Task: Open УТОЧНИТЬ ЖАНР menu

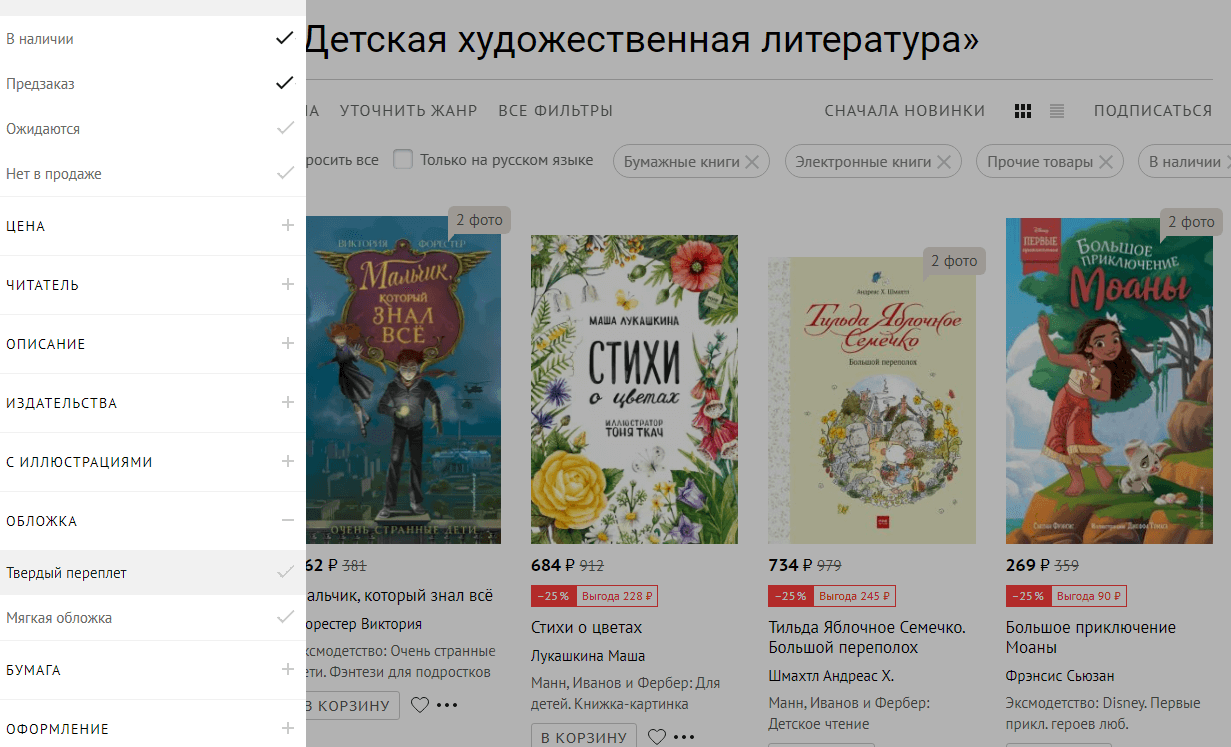Action: [409, 111]
